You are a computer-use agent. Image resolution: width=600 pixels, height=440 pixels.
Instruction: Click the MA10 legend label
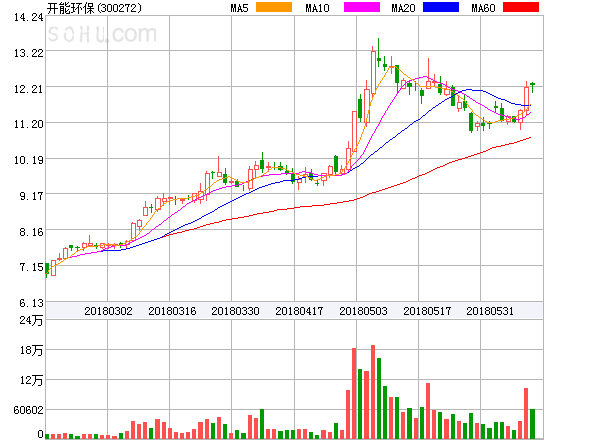point(317,8)
